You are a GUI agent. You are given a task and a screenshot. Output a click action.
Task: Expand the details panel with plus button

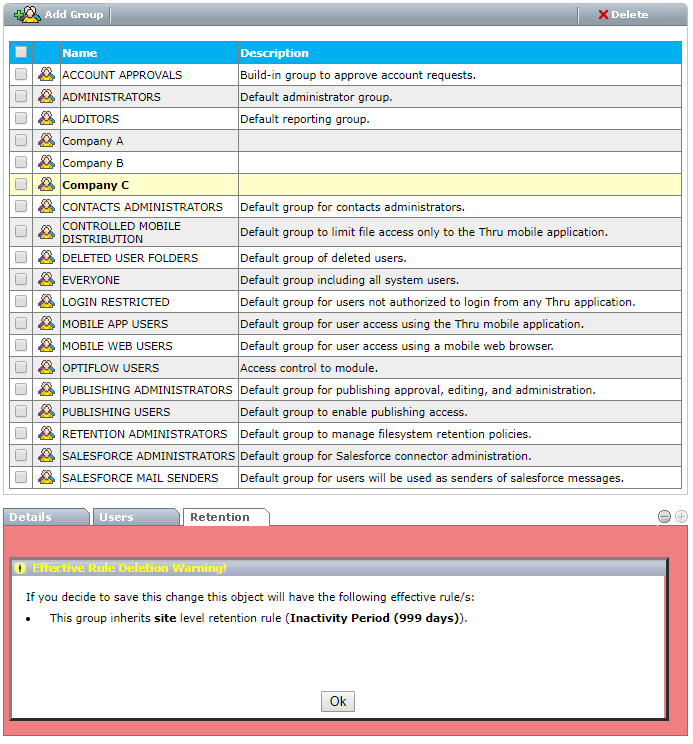pos(681,517)
